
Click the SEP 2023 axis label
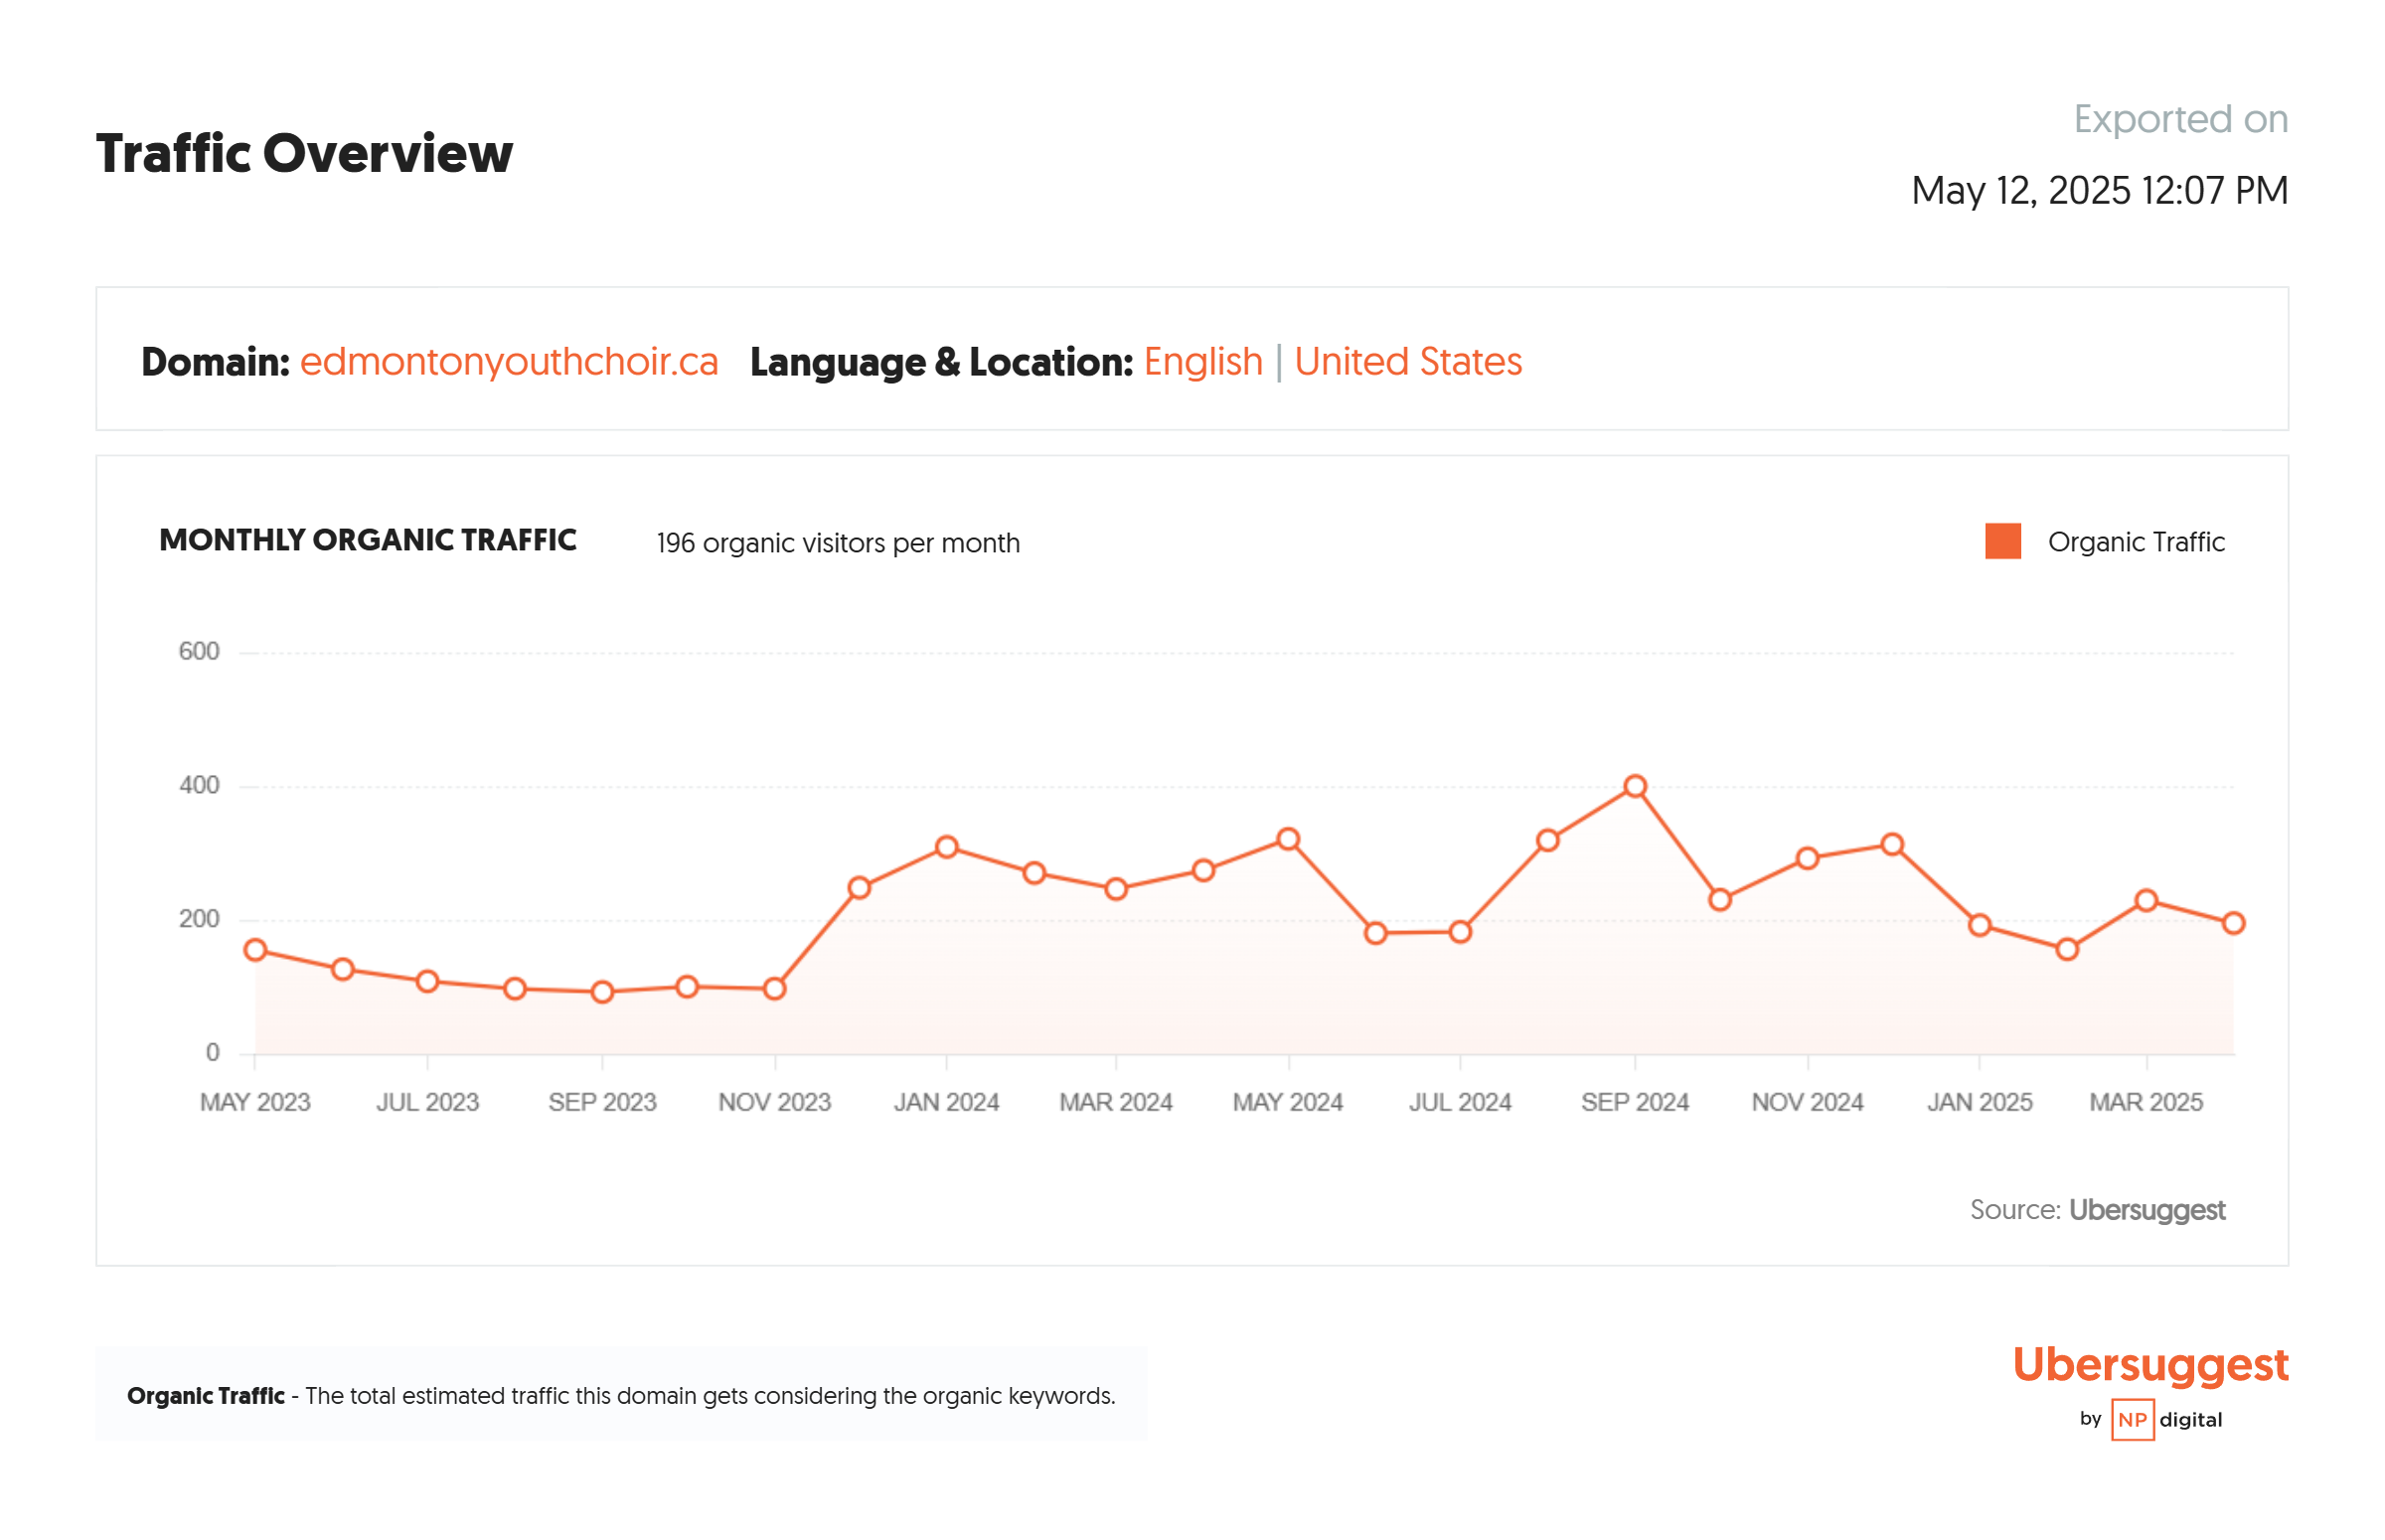(602, 1102)
